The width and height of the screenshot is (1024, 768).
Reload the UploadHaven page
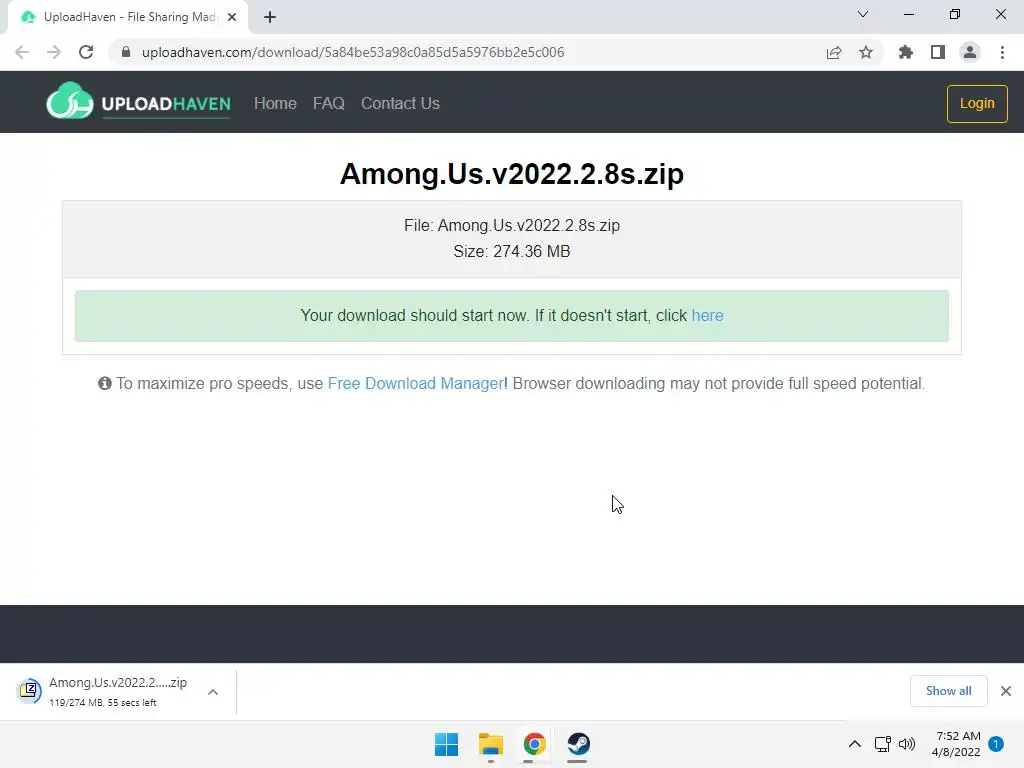click(86, 52)
